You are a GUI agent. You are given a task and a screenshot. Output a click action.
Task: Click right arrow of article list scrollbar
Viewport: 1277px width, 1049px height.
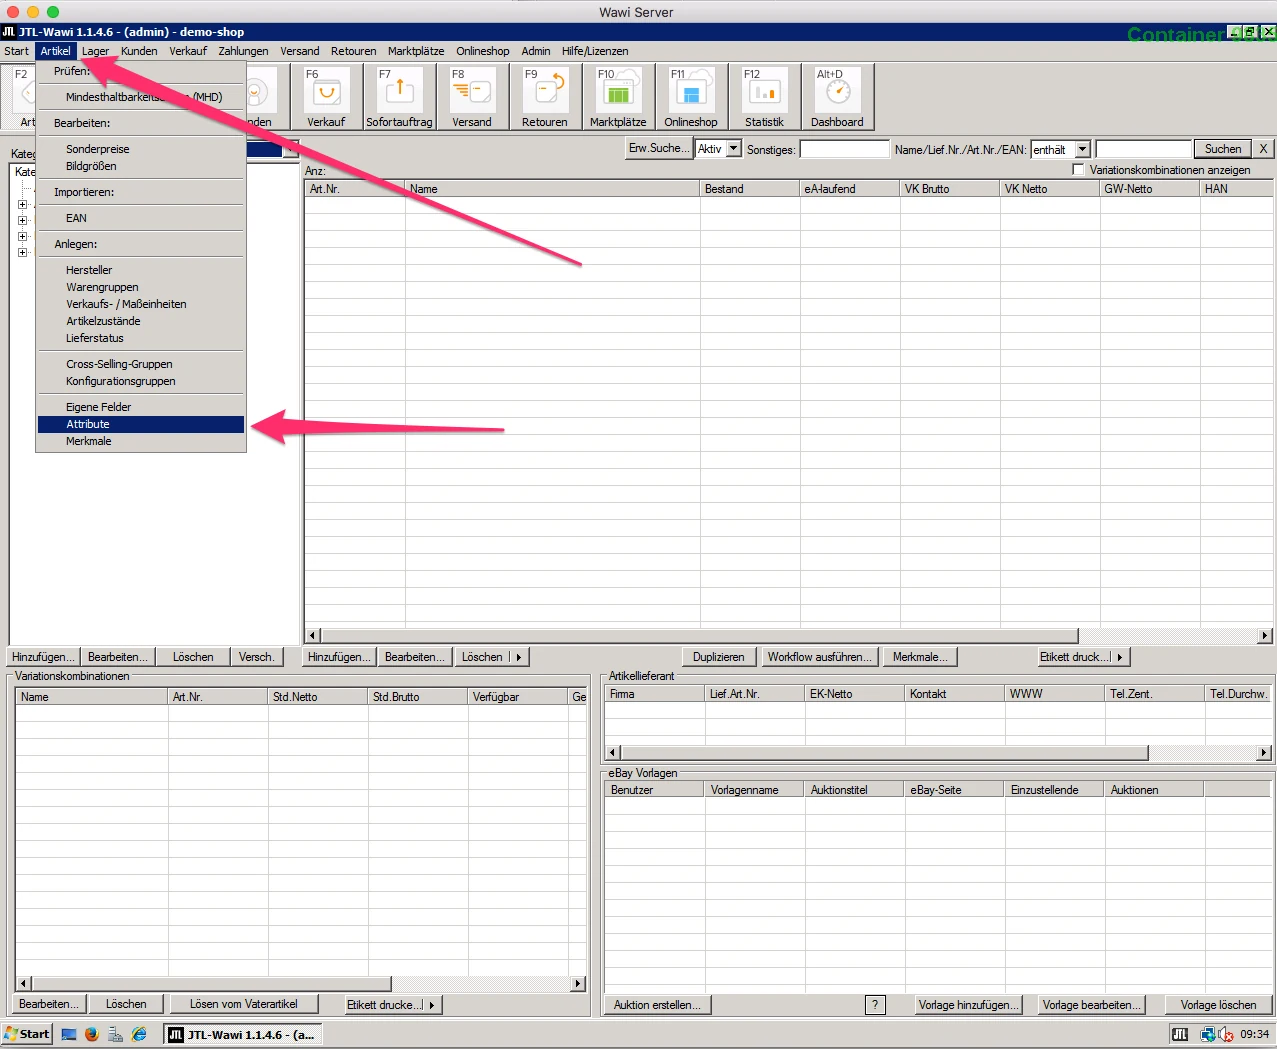tap(1265, 635)
